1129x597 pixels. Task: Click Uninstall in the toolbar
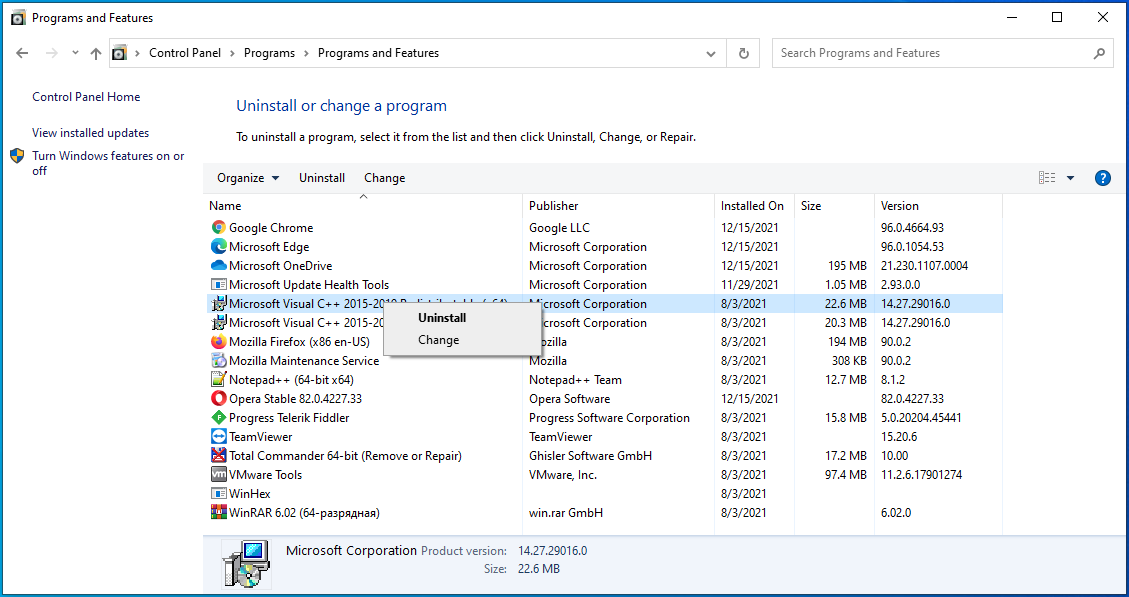tap(322, 178)
